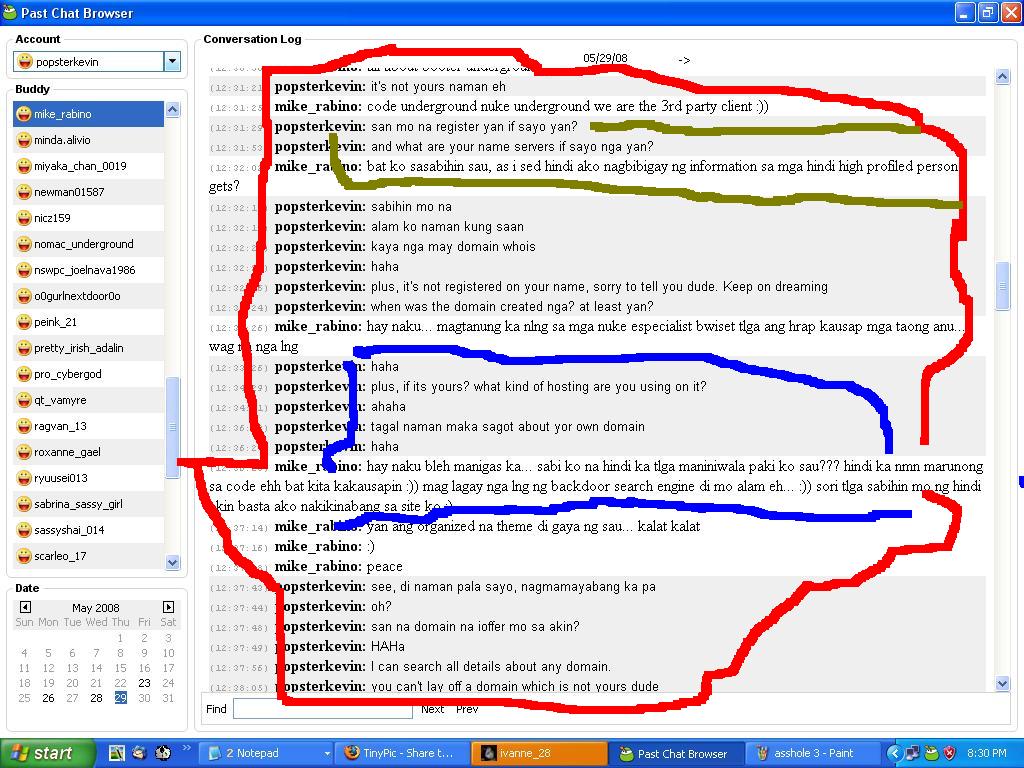Open logs for sabrina_sassy_girl
1024x768 pixels.
point(88,504)
